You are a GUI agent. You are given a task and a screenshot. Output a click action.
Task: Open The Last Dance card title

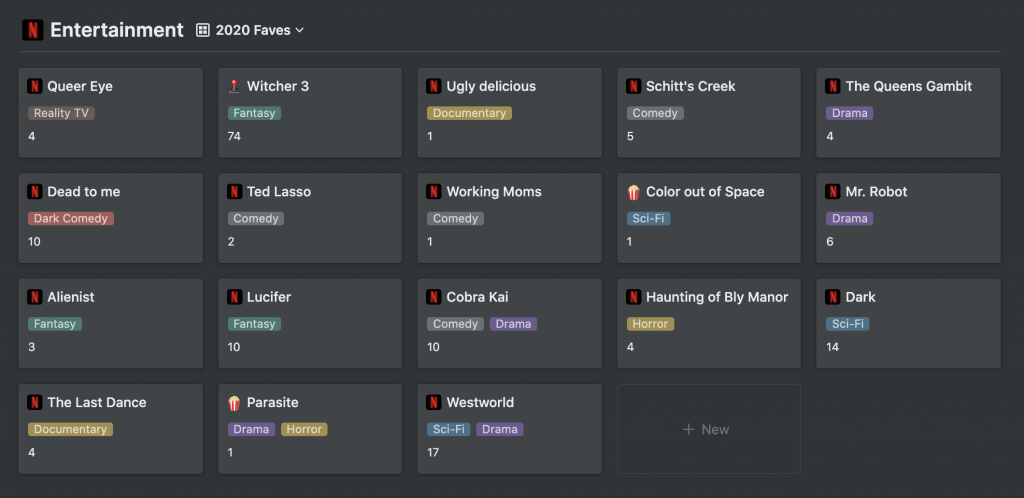(x=97, y=403)
